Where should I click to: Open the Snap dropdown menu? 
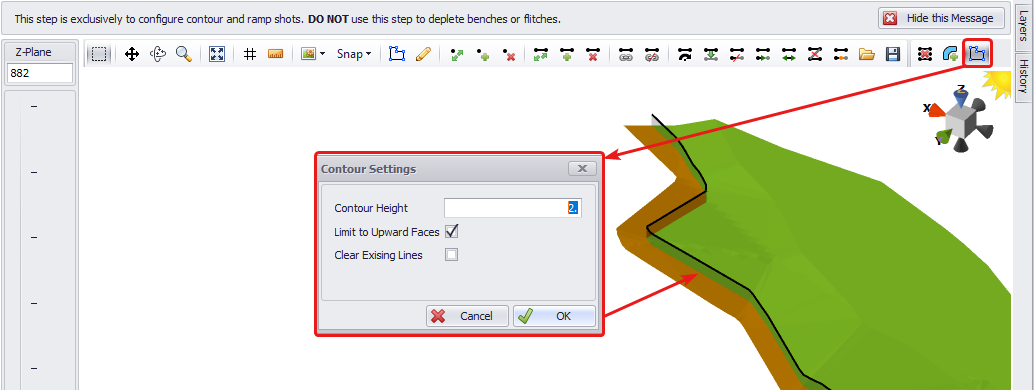click(x=354, y=54)
